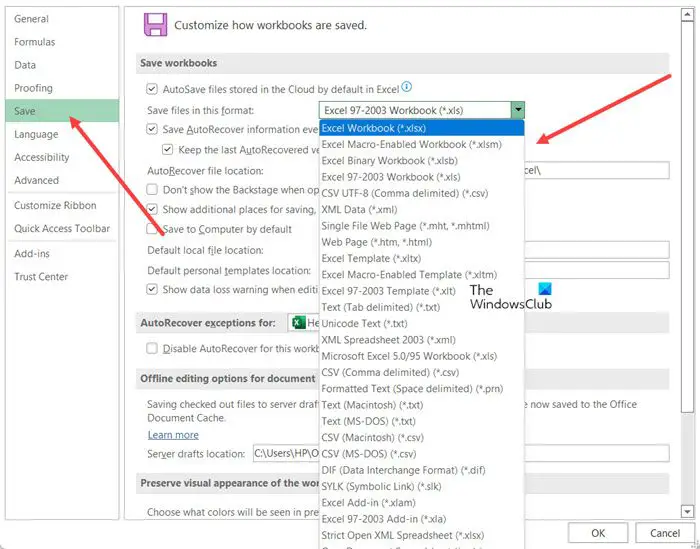Toggle Keep the last AutoRecovered version checkbox
The image size is (700, 549).
pos(167,150)
